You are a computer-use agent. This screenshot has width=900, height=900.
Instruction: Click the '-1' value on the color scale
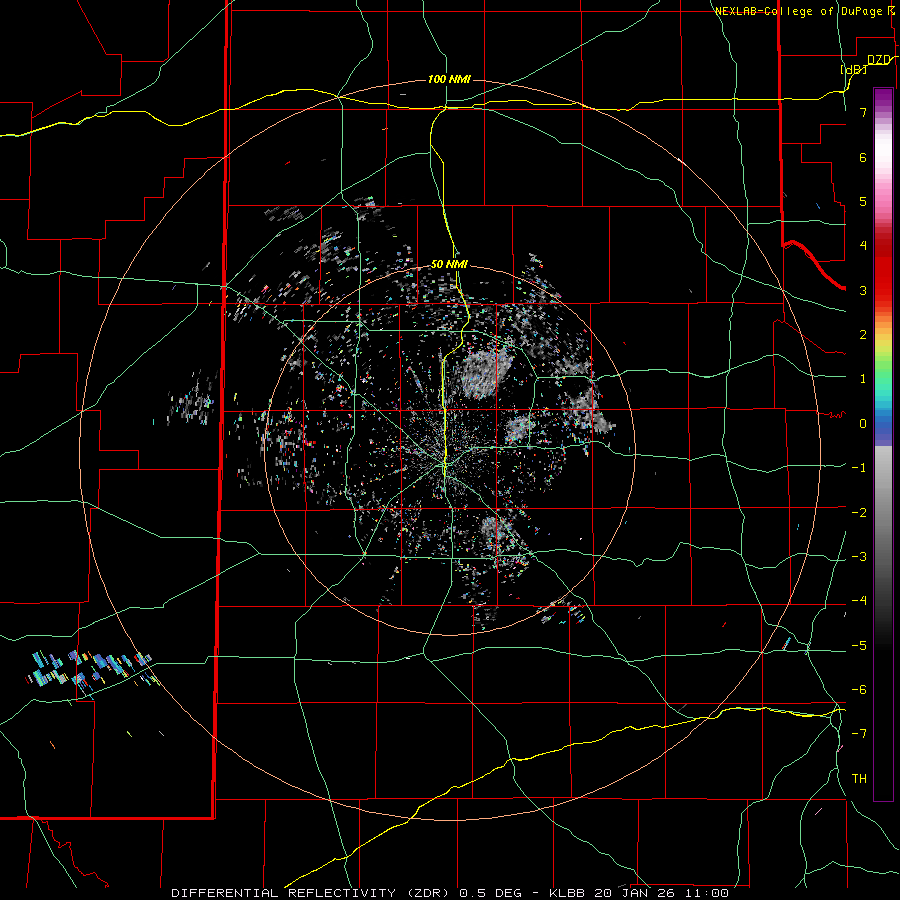coord(859,468)
